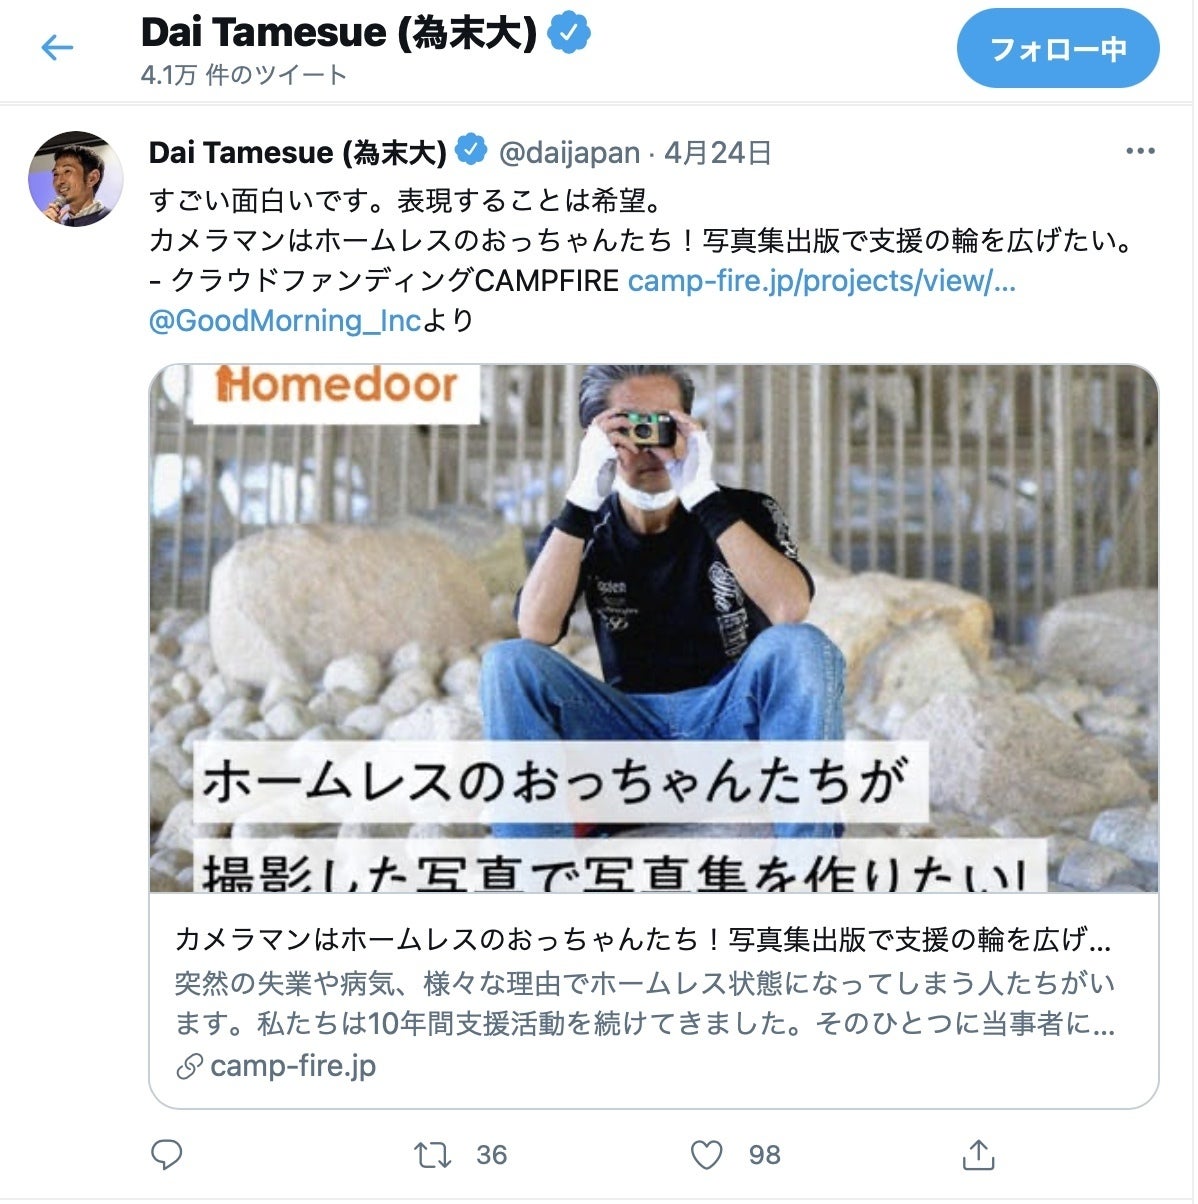Click verified badge in page header
1198x1204 pixels.
coord(569,34)
